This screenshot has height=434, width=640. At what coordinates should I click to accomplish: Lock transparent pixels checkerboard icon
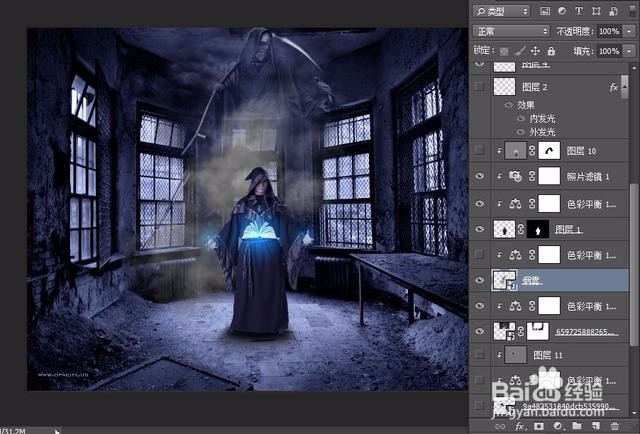coord(504,51)
